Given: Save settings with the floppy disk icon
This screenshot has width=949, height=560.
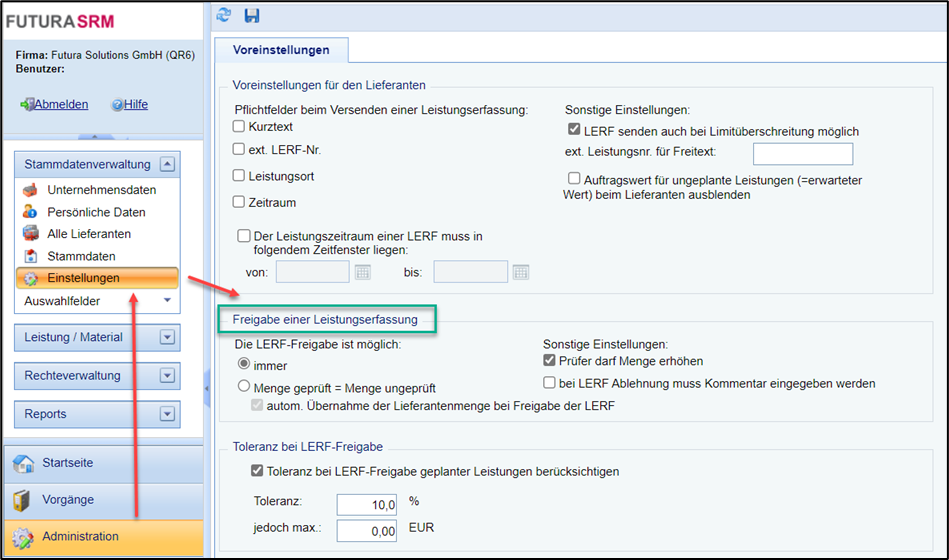Looking at the screenshot, I should click(252, 15).
